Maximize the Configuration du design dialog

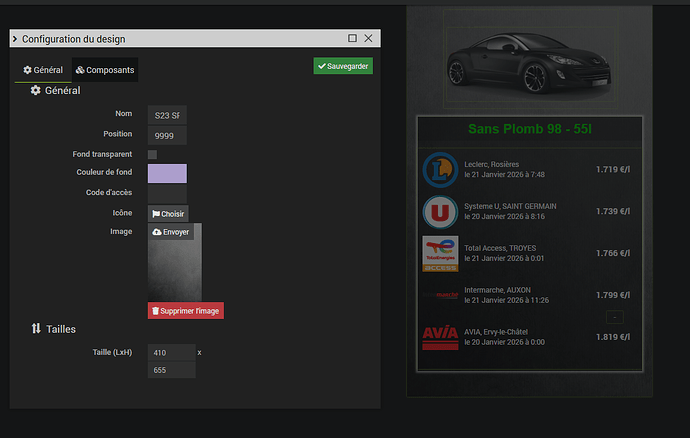click(352, 38)
